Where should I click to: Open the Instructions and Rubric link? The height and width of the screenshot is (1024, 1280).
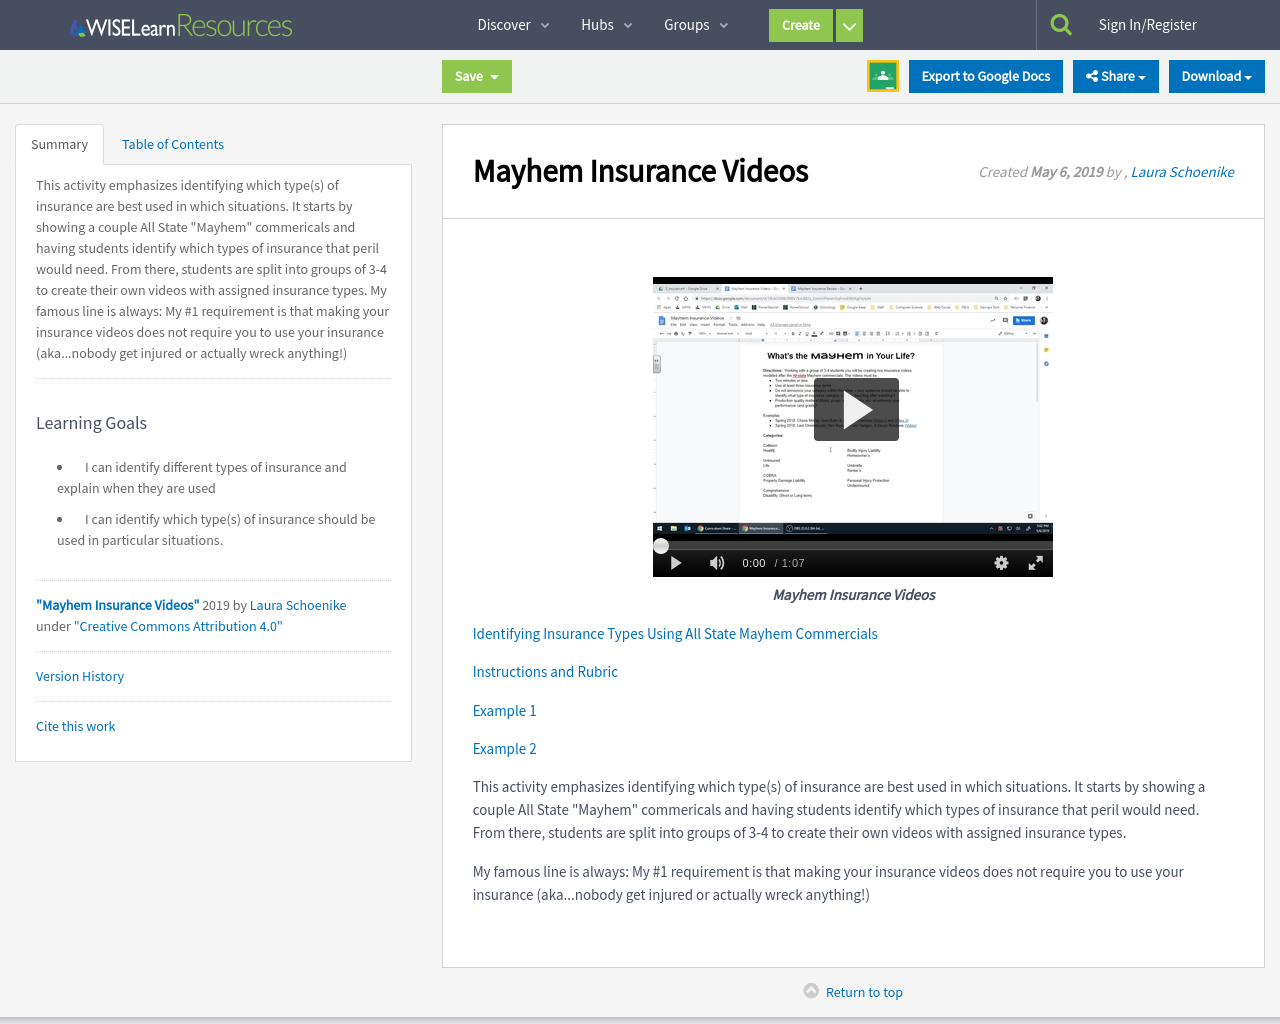[545, 671]
